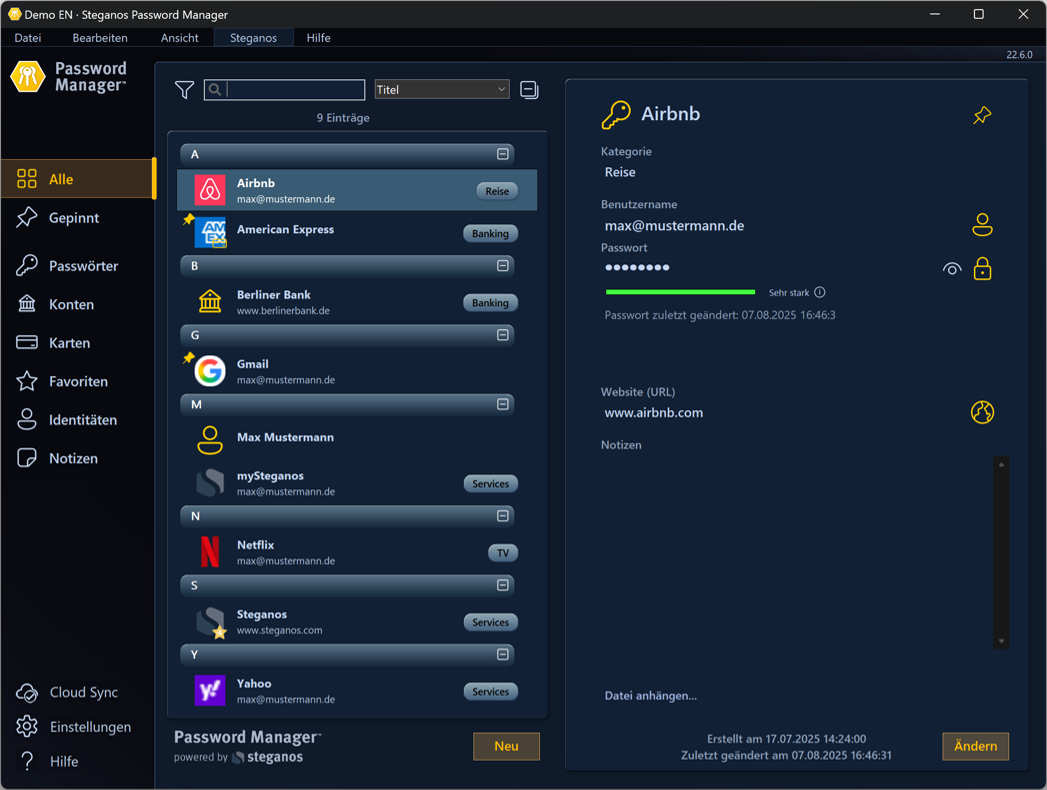Click Datei anhängen link
The width and height of the screenshot is (1047, 790).
tap(650, 695)
